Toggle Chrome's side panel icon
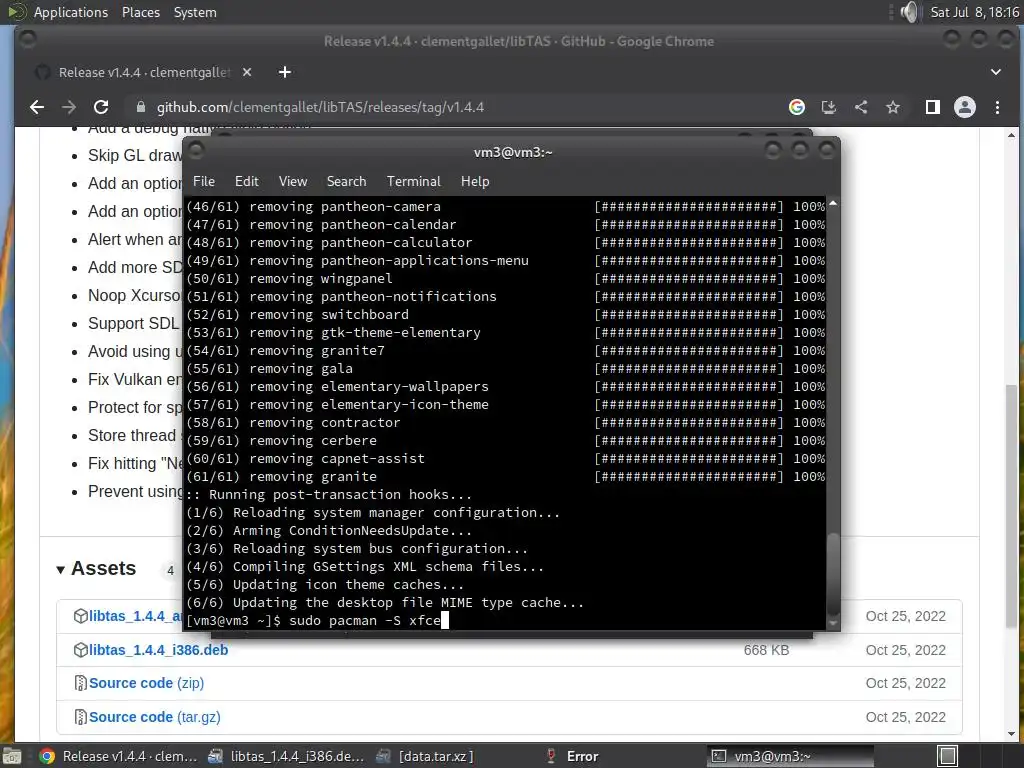The image size is (1024, 768). pos(933,107)
